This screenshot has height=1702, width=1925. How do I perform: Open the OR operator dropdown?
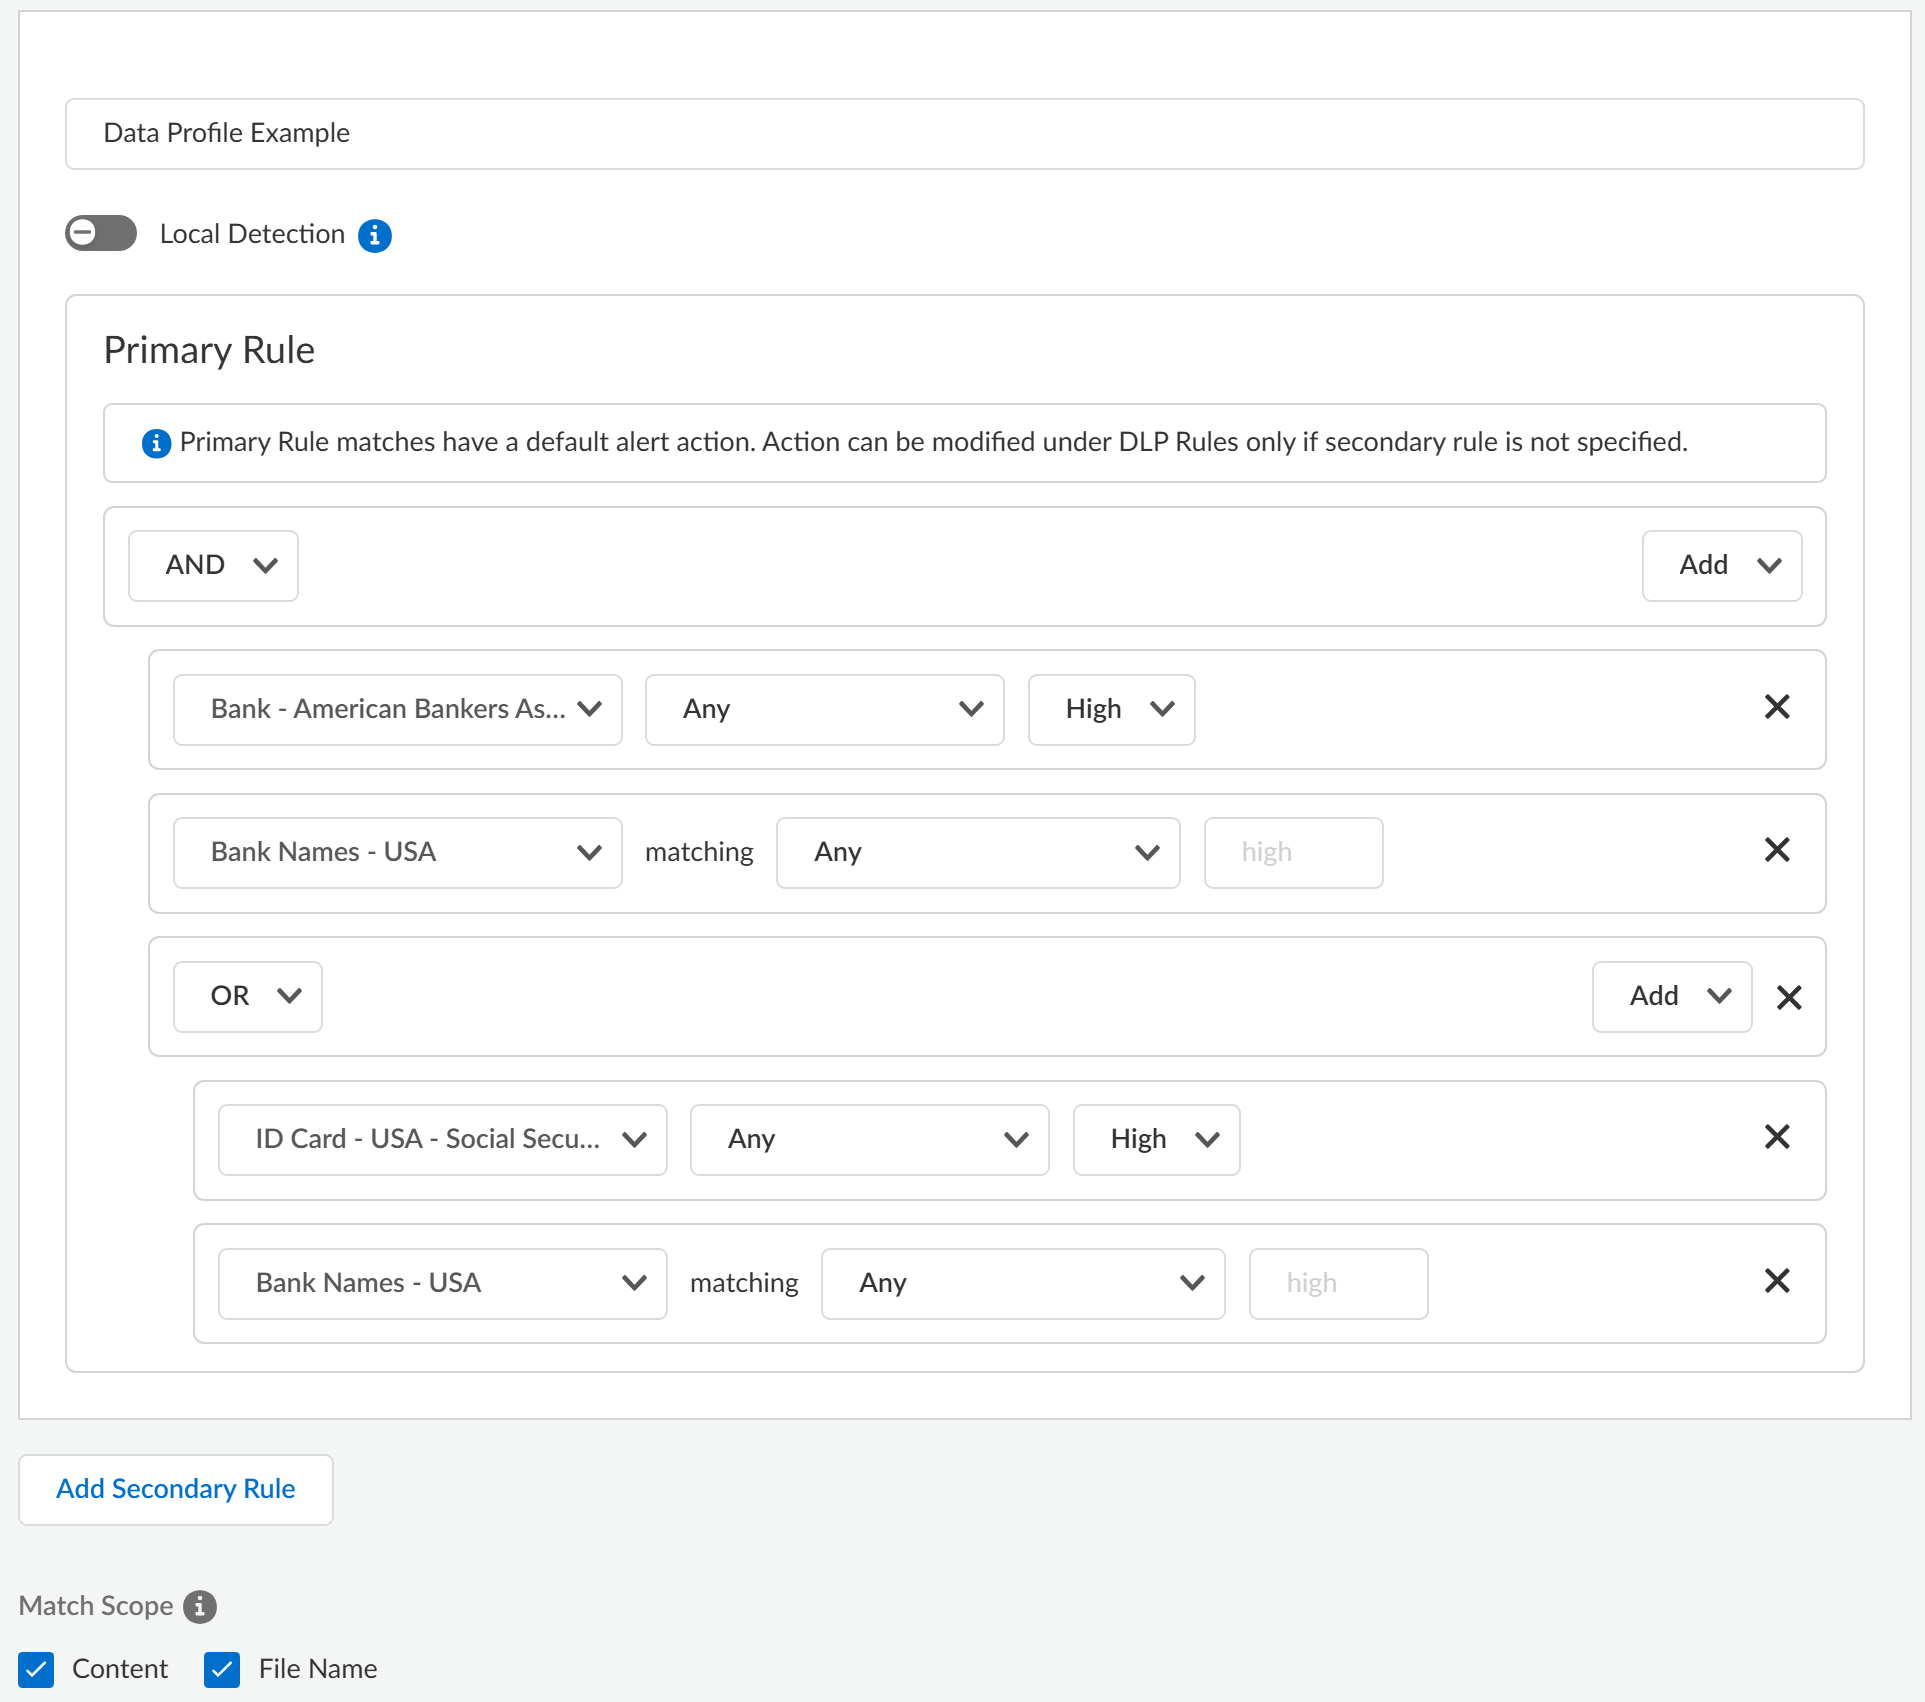pos(247,997)
